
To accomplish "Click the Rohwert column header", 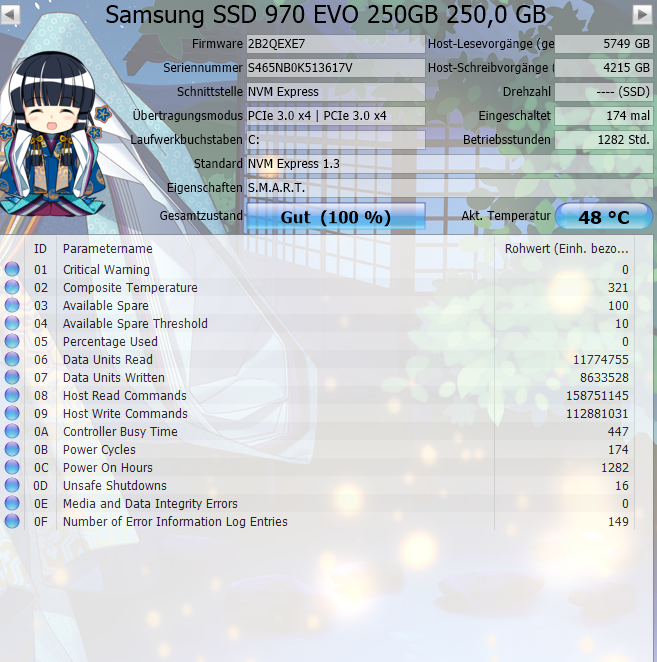I will (566, 249).
